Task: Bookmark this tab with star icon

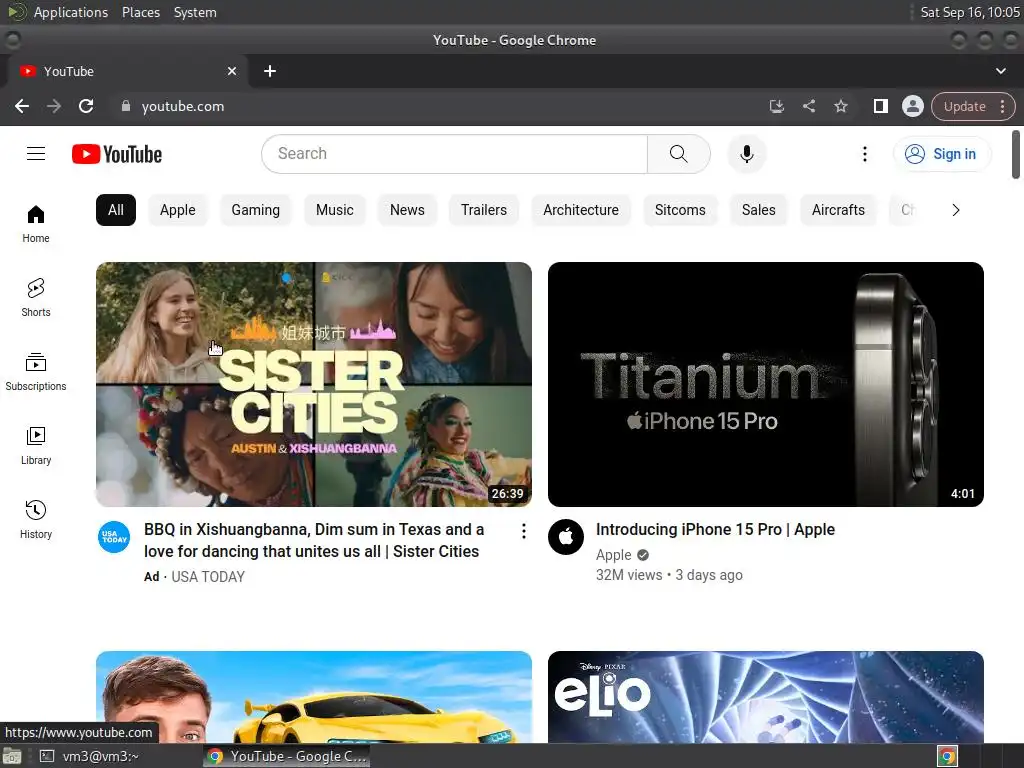Action: (840, 106)
